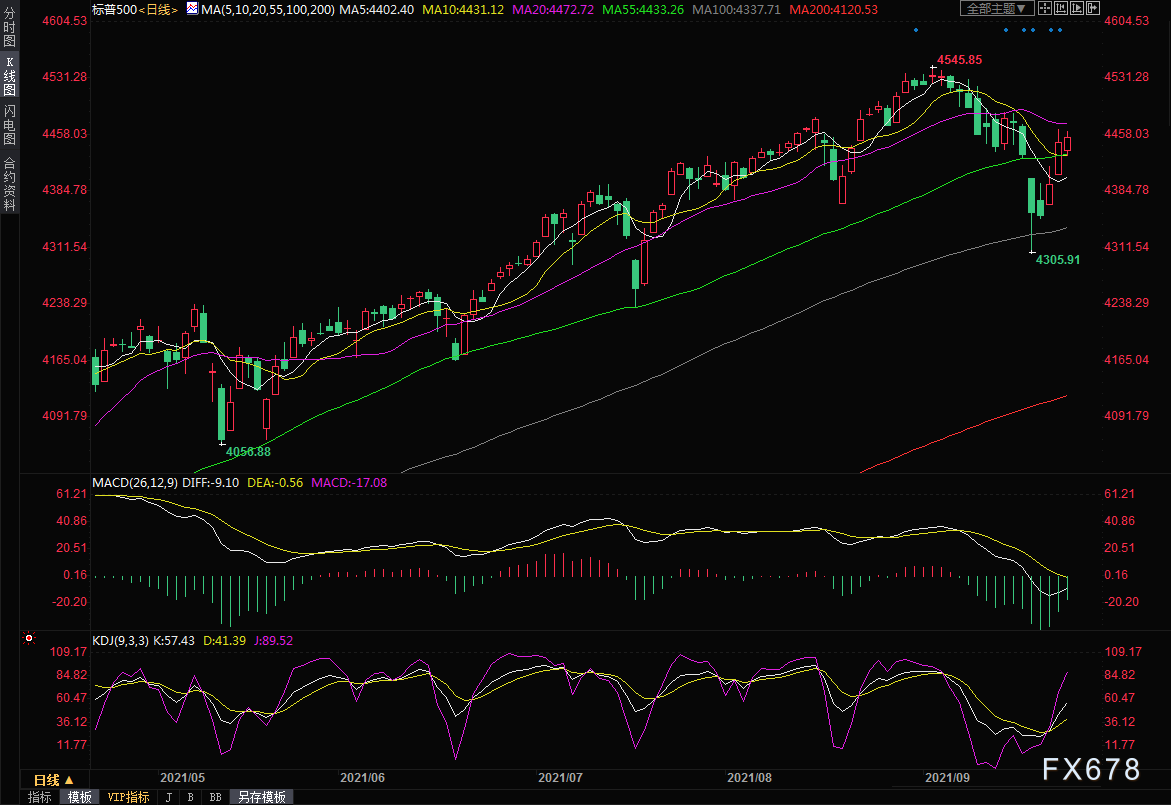Click the MA indicator chart icon

[192, 8]
